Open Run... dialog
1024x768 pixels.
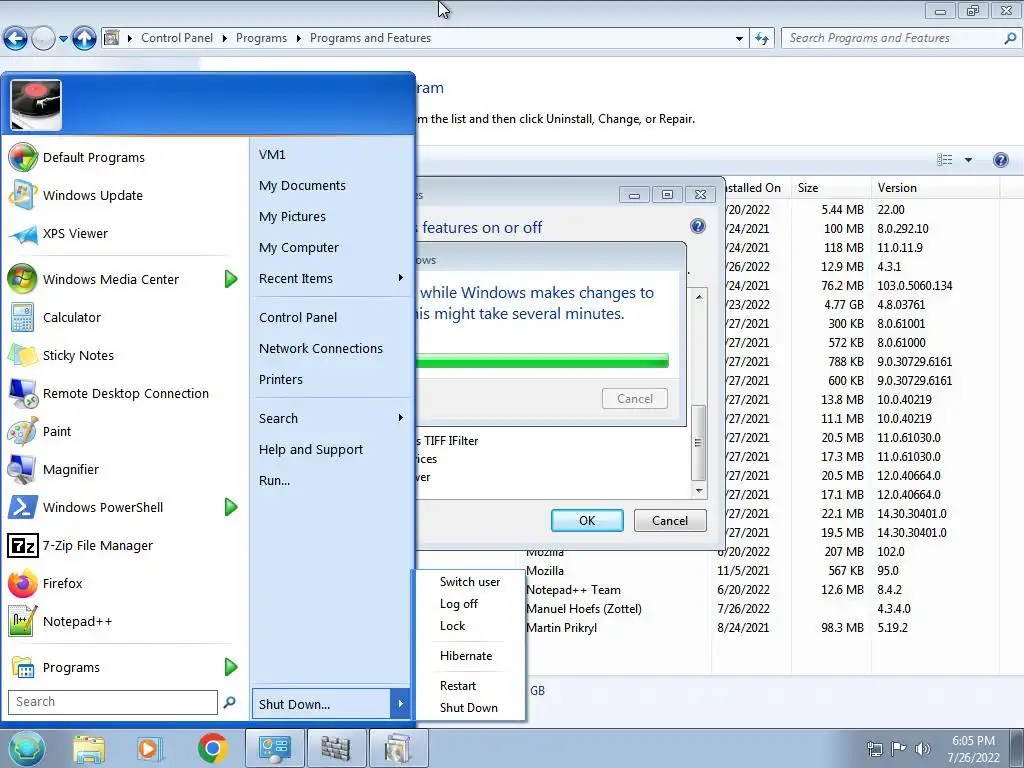[274, 481]
